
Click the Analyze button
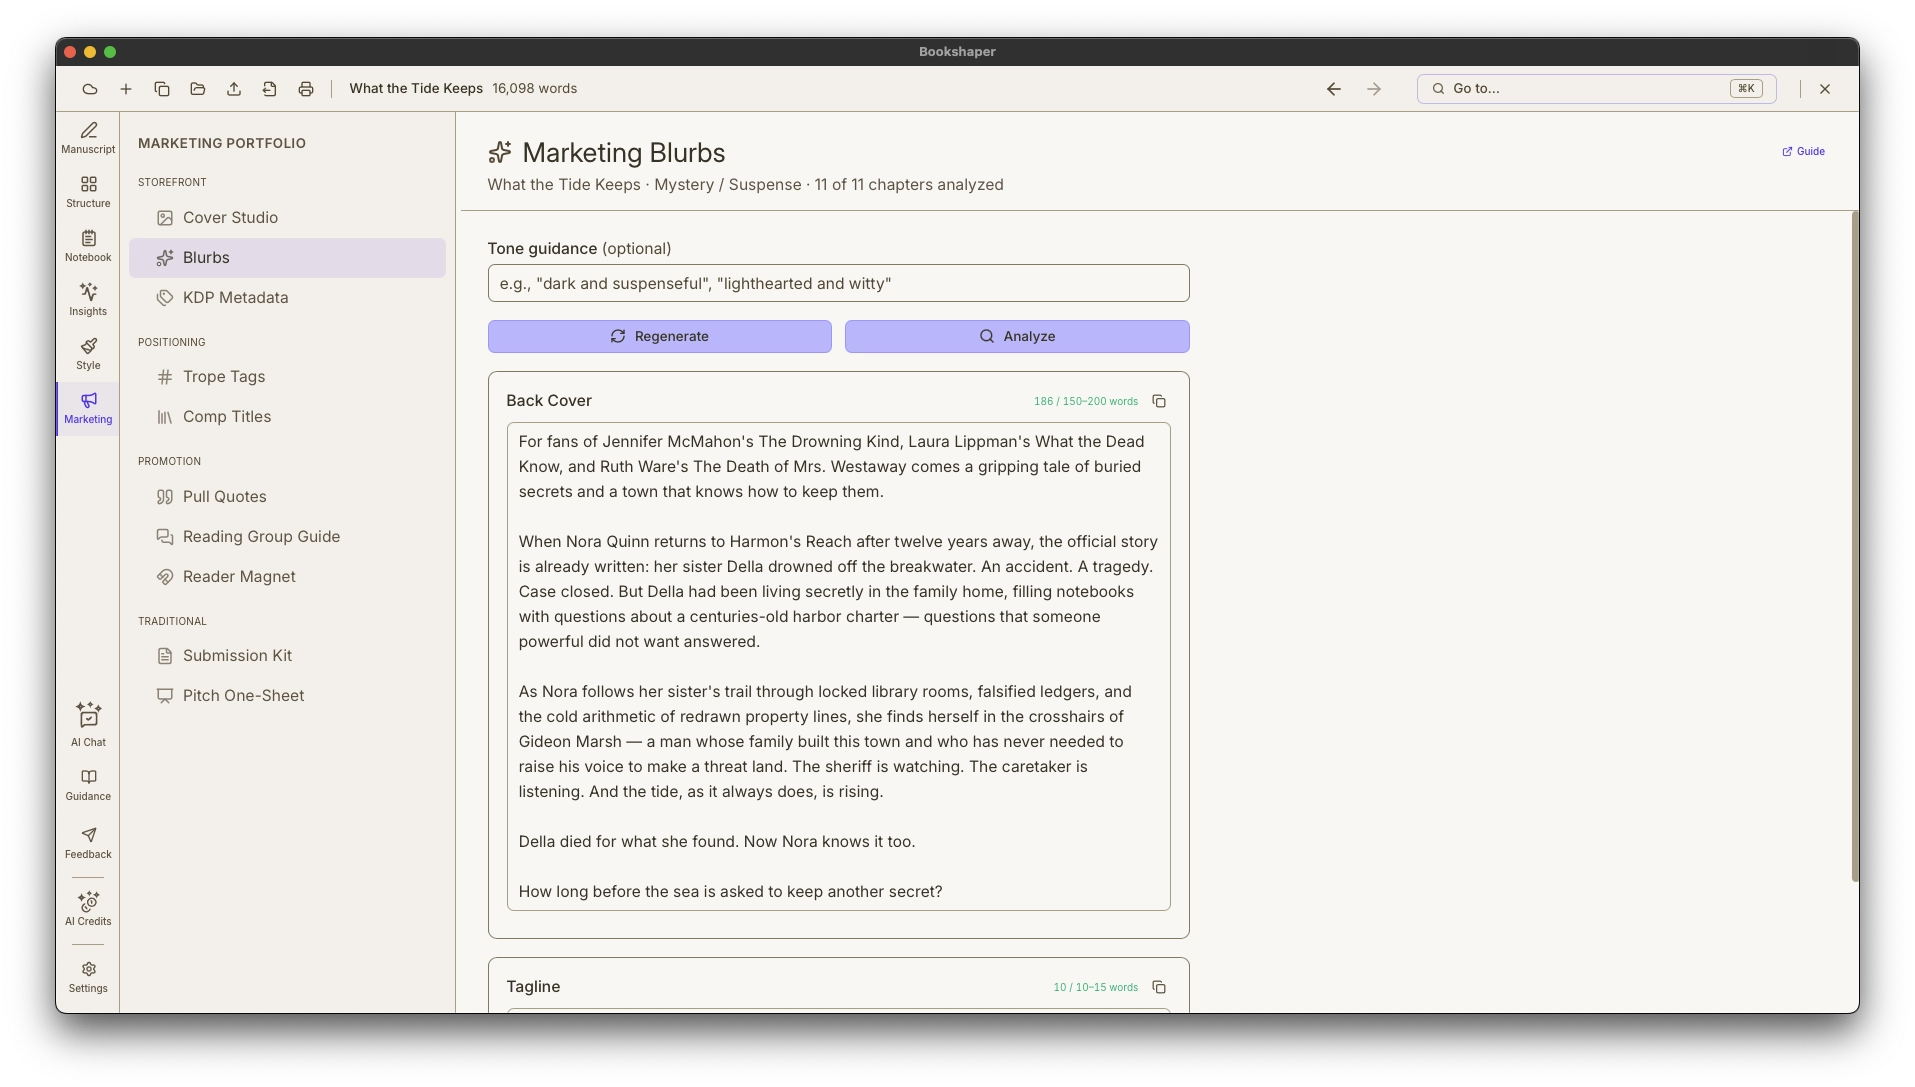(1017, 337)
